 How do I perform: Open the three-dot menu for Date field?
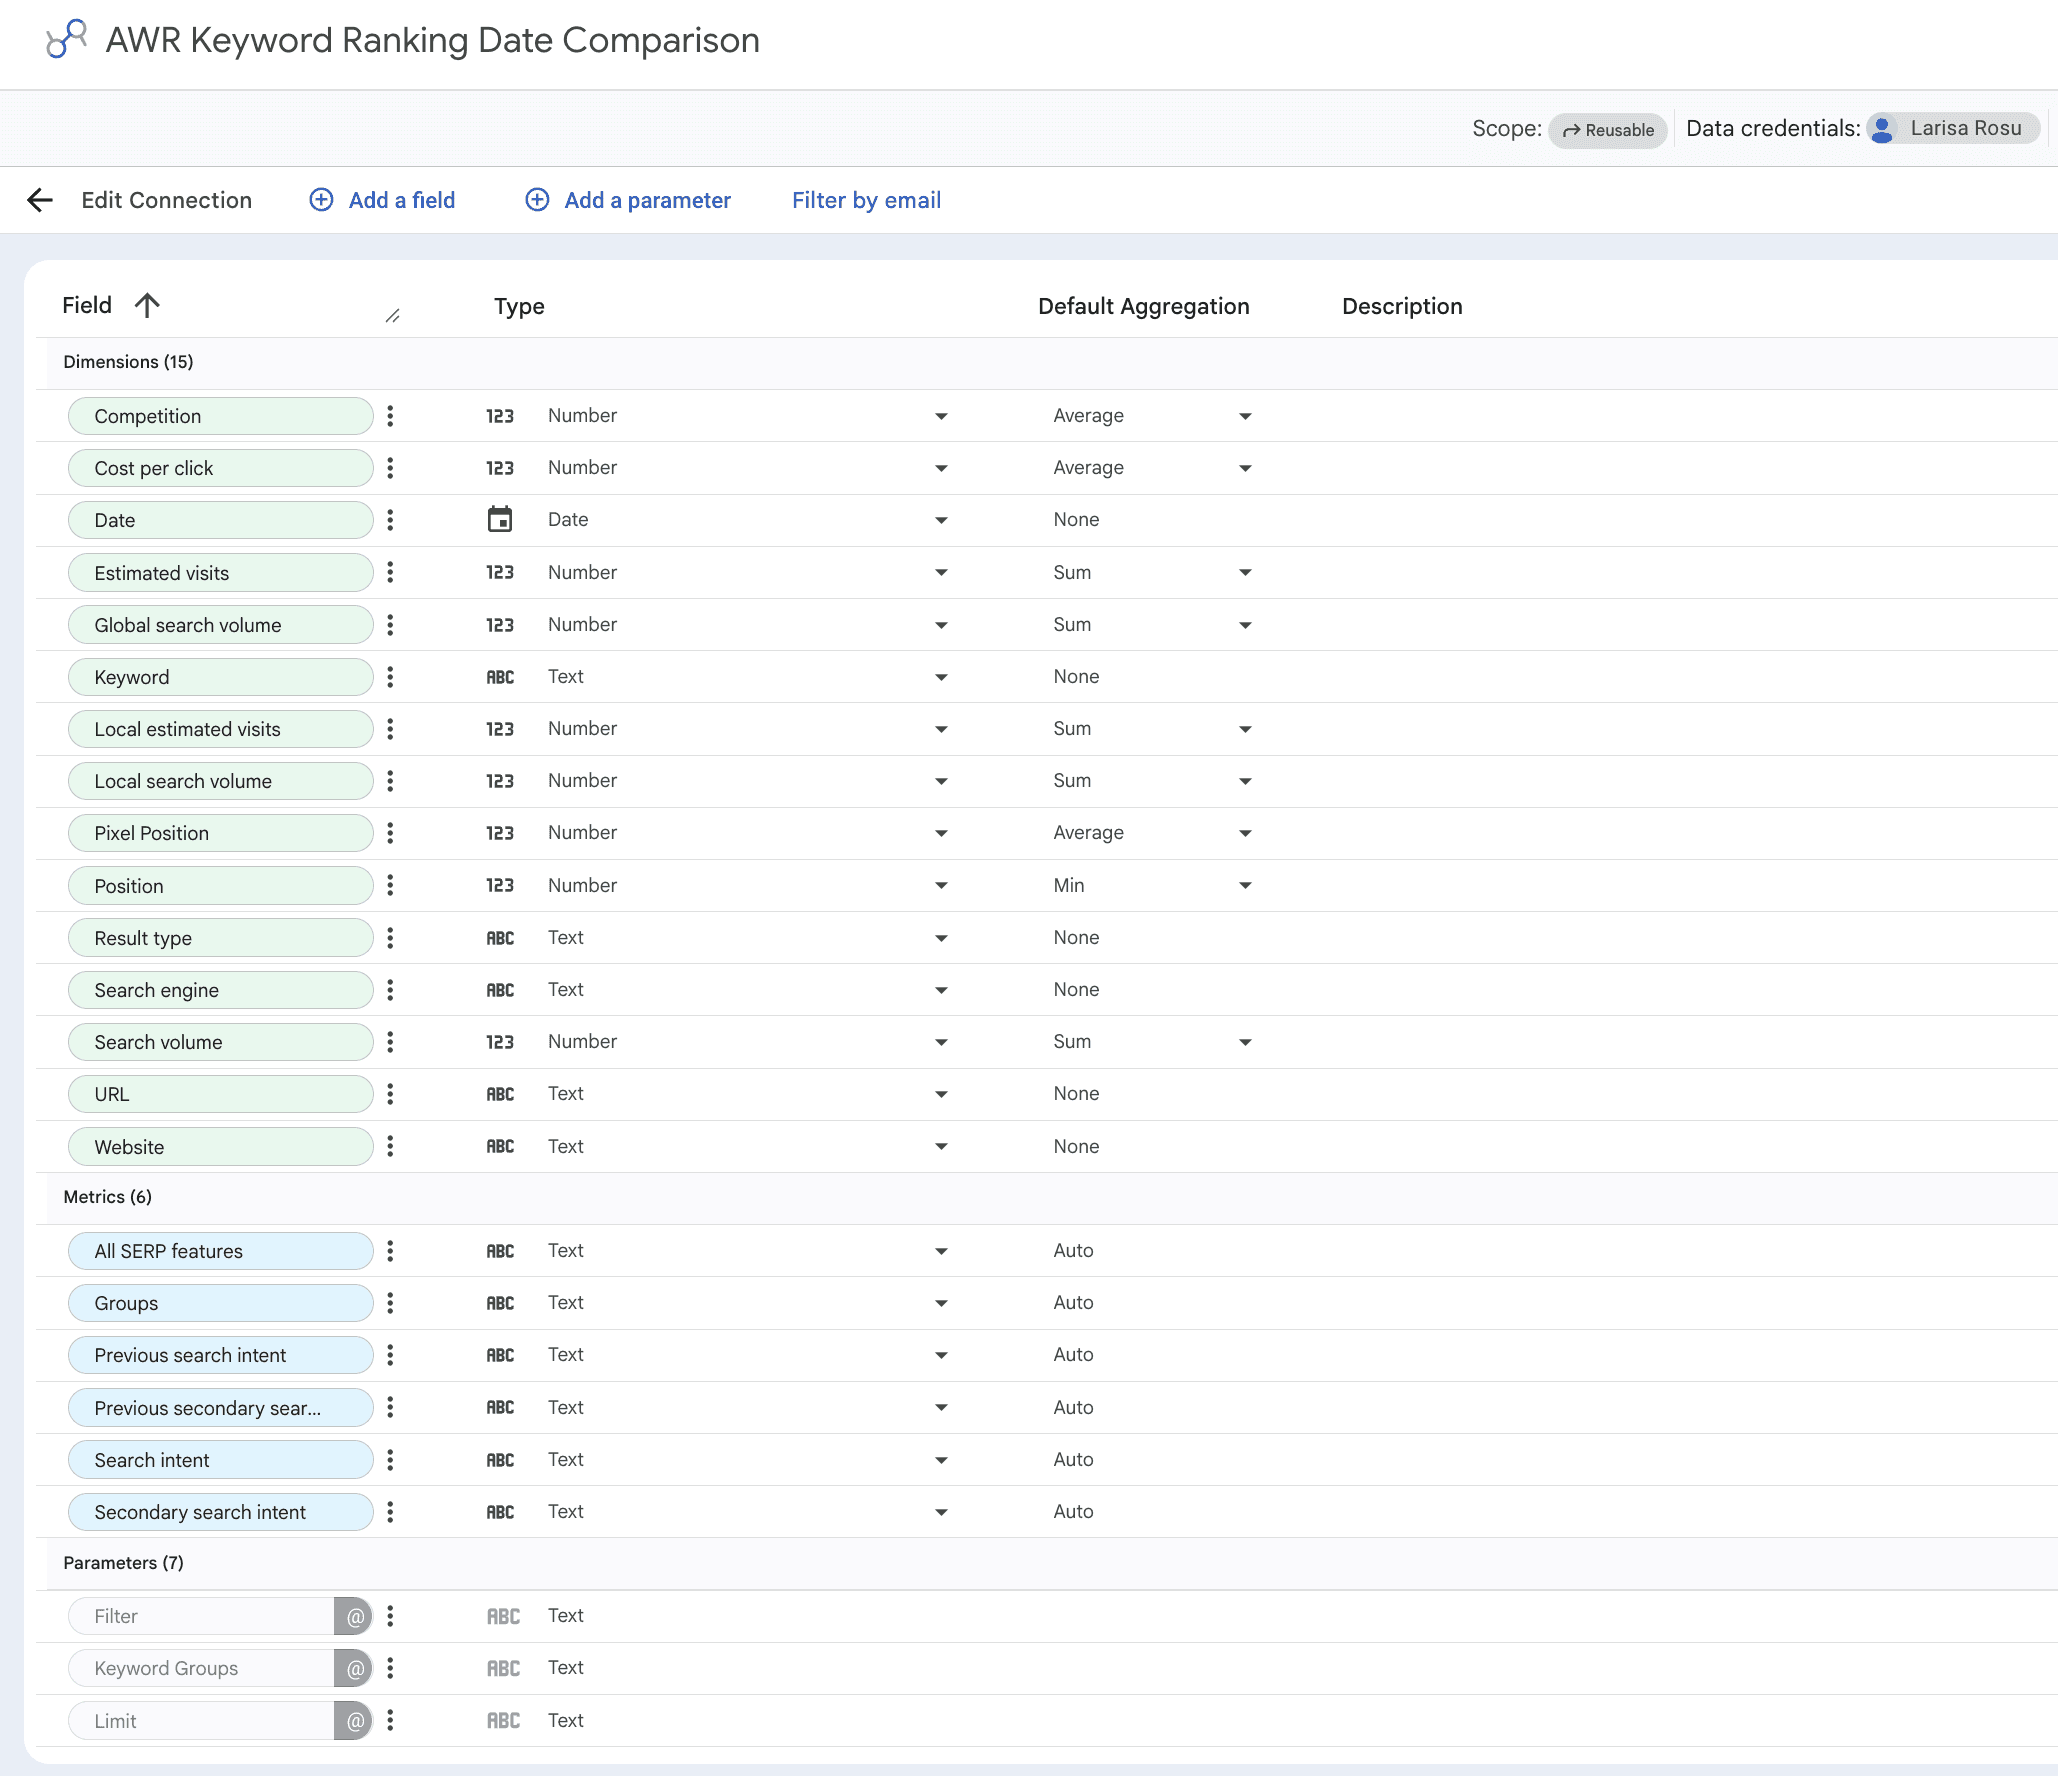pyautogui.click(x=390, y=520)
